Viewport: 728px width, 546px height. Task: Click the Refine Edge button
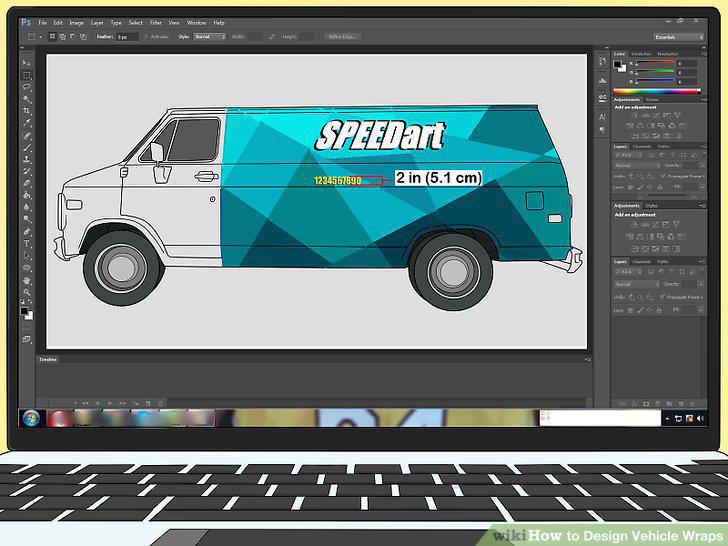tap(342, 37)
